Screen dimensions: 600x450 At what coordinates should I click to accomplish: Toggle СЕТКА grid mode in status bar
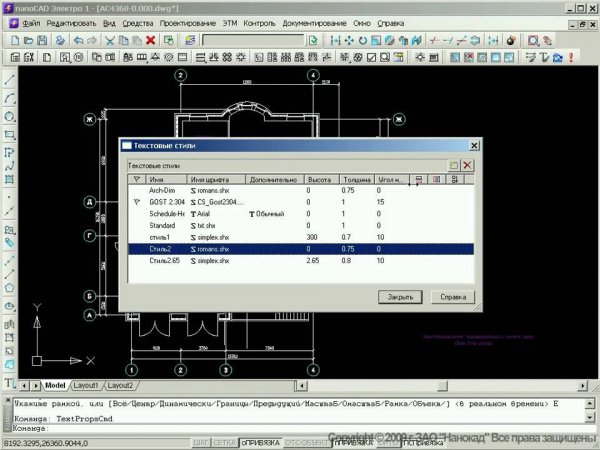point(224,443)
